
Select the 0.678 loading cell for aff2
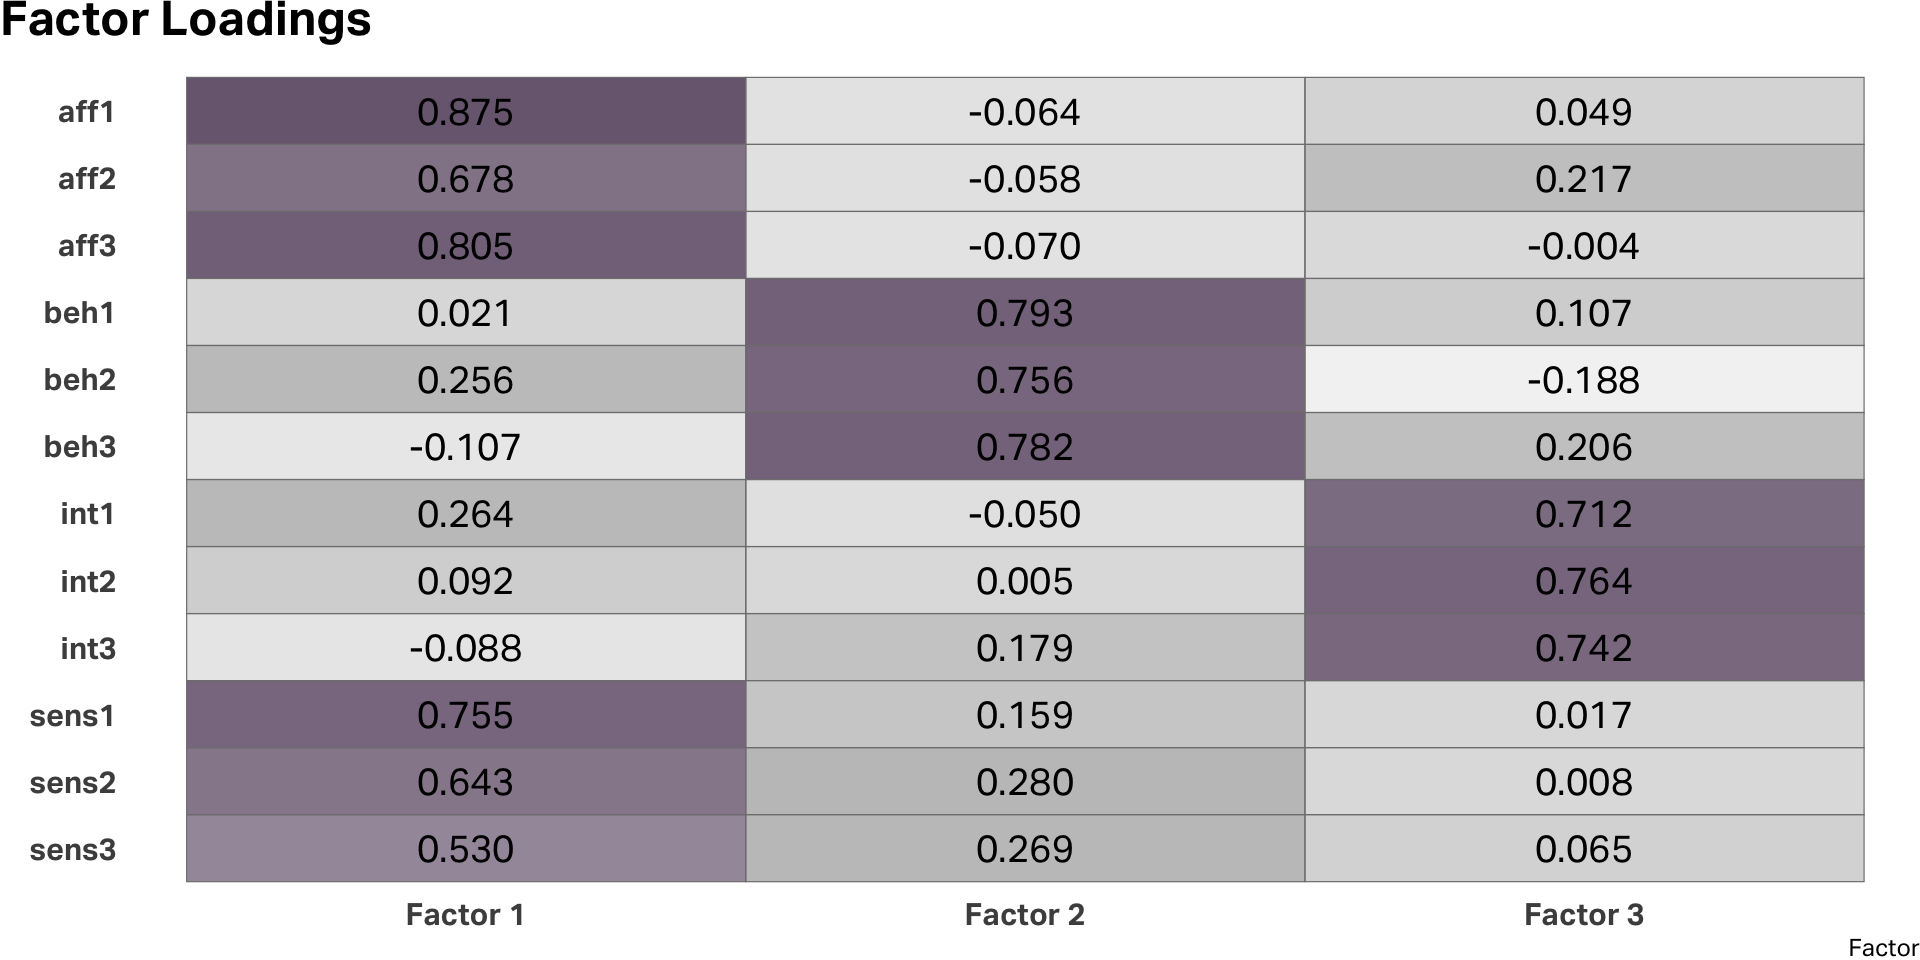coord(465,179)
